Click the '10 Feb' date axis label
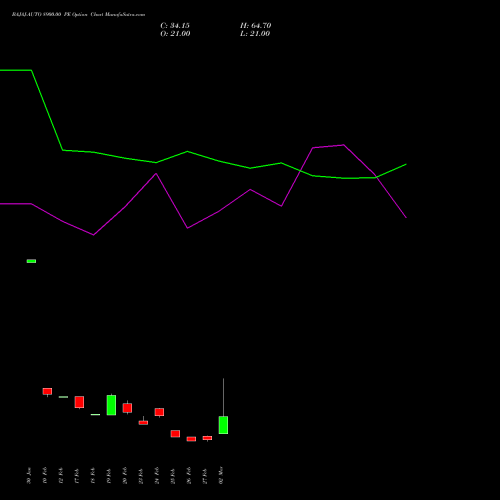This screenshot has width=500, height=500. pyautogui.click(x=45, y=476)
